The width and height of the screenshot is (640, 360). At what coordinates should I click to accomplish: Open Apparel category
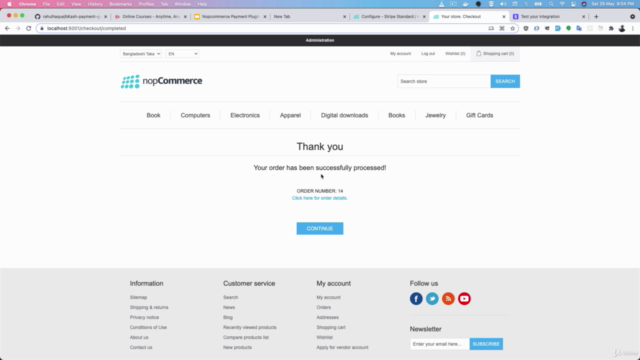(x=290, y=116)
